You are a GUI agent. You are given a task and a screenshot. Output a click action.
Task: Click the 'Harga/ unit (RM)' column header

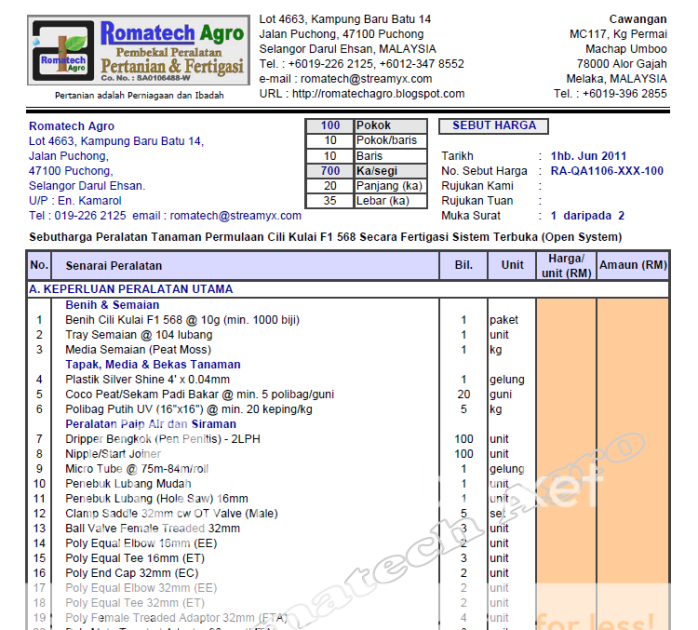[566, 266]
